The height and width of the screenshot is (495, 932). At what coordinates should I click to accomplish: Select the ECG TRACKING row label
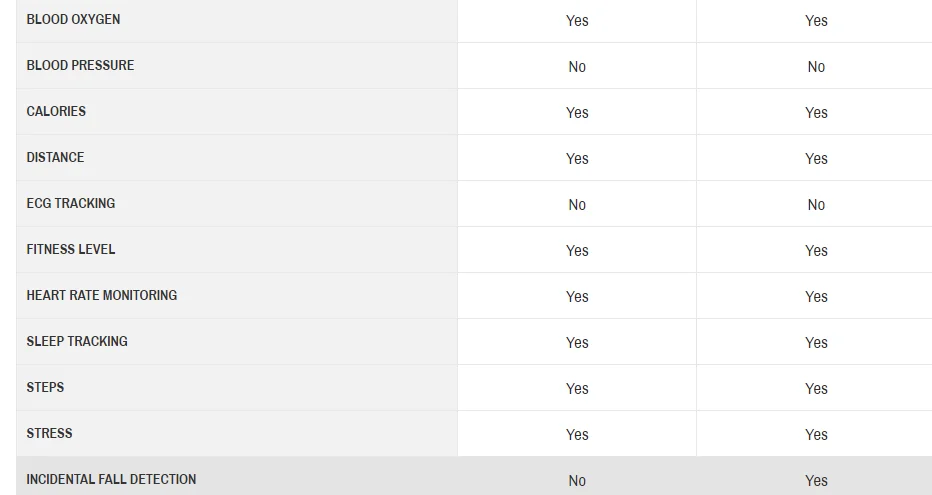(x=71, y=203)
